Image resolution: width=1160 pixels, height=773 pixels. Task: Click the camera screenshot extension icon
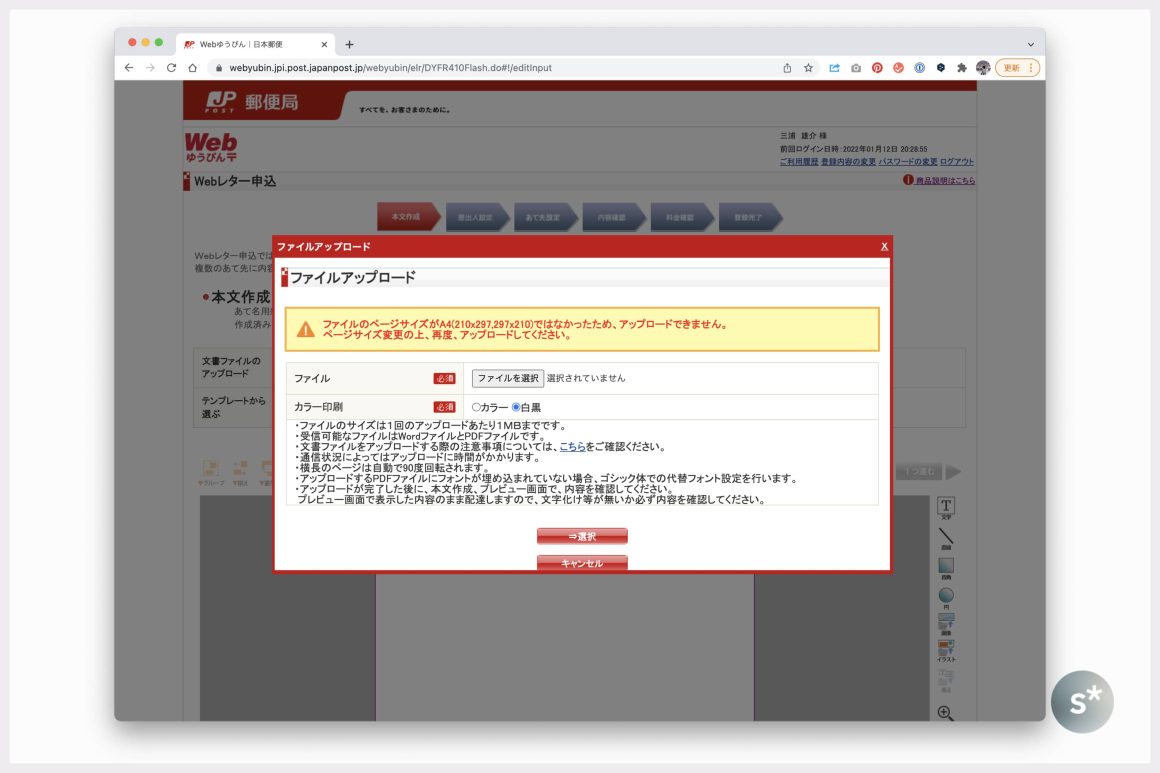(x=856, y=68)
